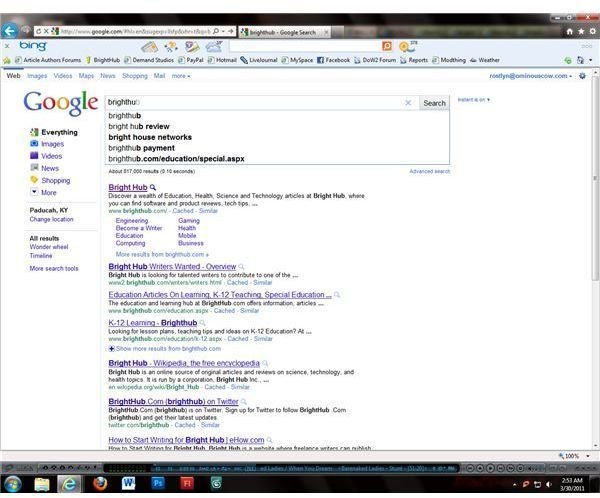Launch Firefox from taskbar
600x498 pixels.
point(100,484)
